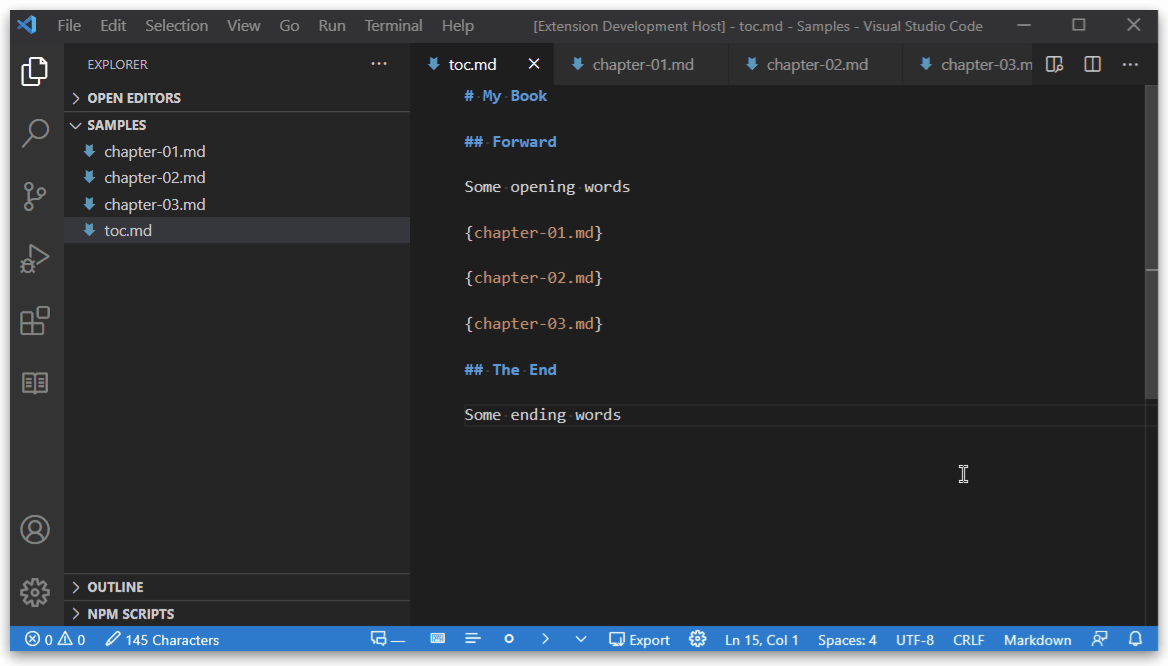Change indentation via Spaces: 4
This screenshot has height=666, width=1168.
(x=847, y=640)
